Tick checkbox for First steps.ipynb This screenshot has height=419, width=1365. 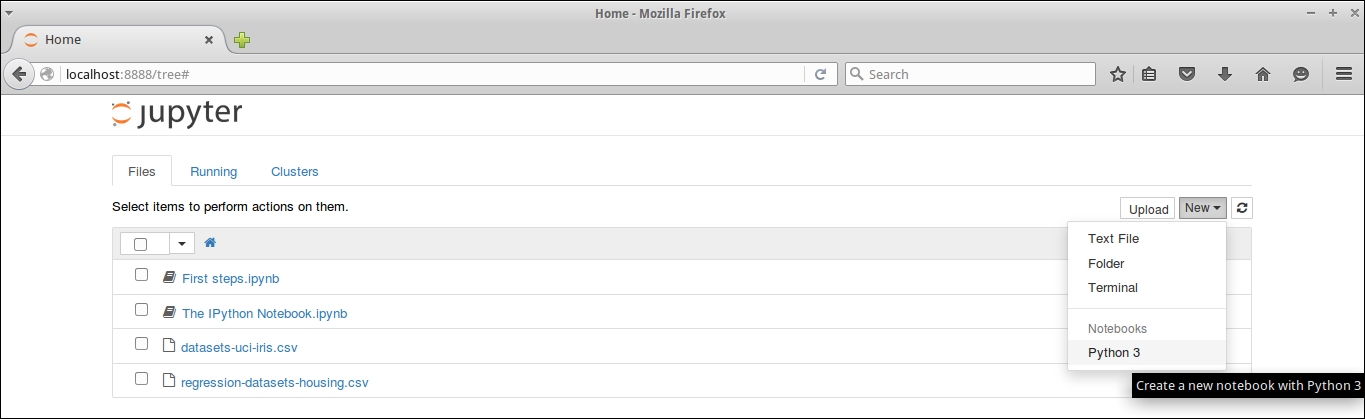pos(141,275)
